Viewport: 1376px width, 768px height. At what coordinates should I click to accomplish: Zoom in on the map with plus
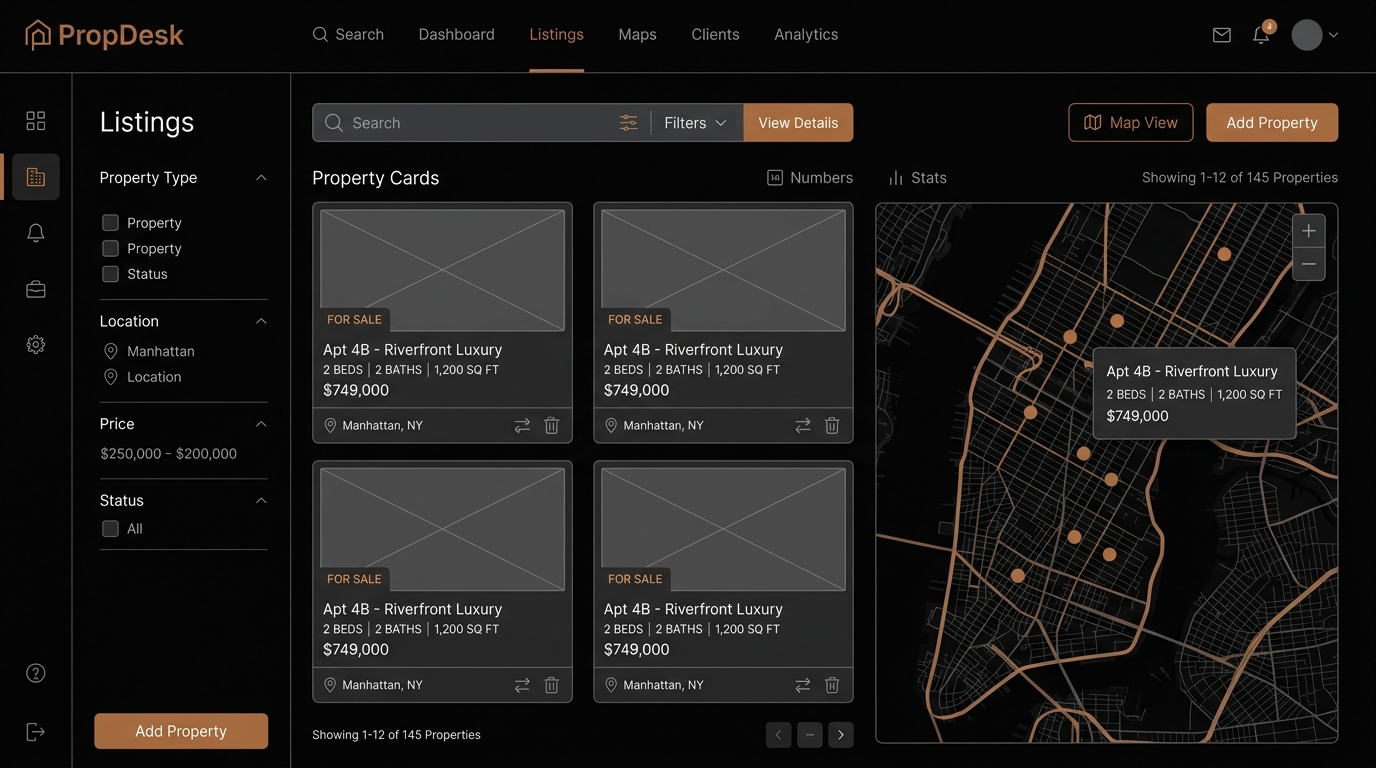(1309, 231)
